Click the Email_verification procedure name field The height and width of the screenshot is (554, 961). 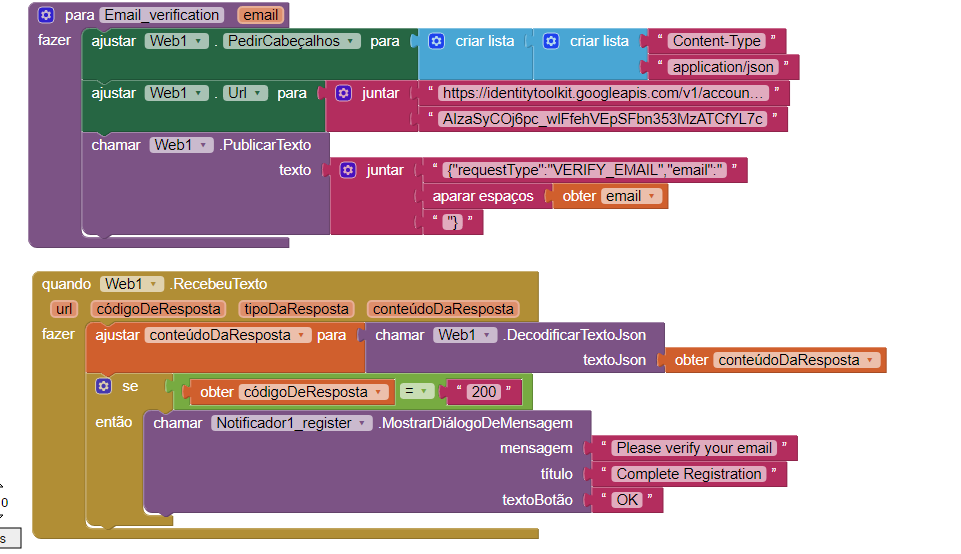pos(162,15)
